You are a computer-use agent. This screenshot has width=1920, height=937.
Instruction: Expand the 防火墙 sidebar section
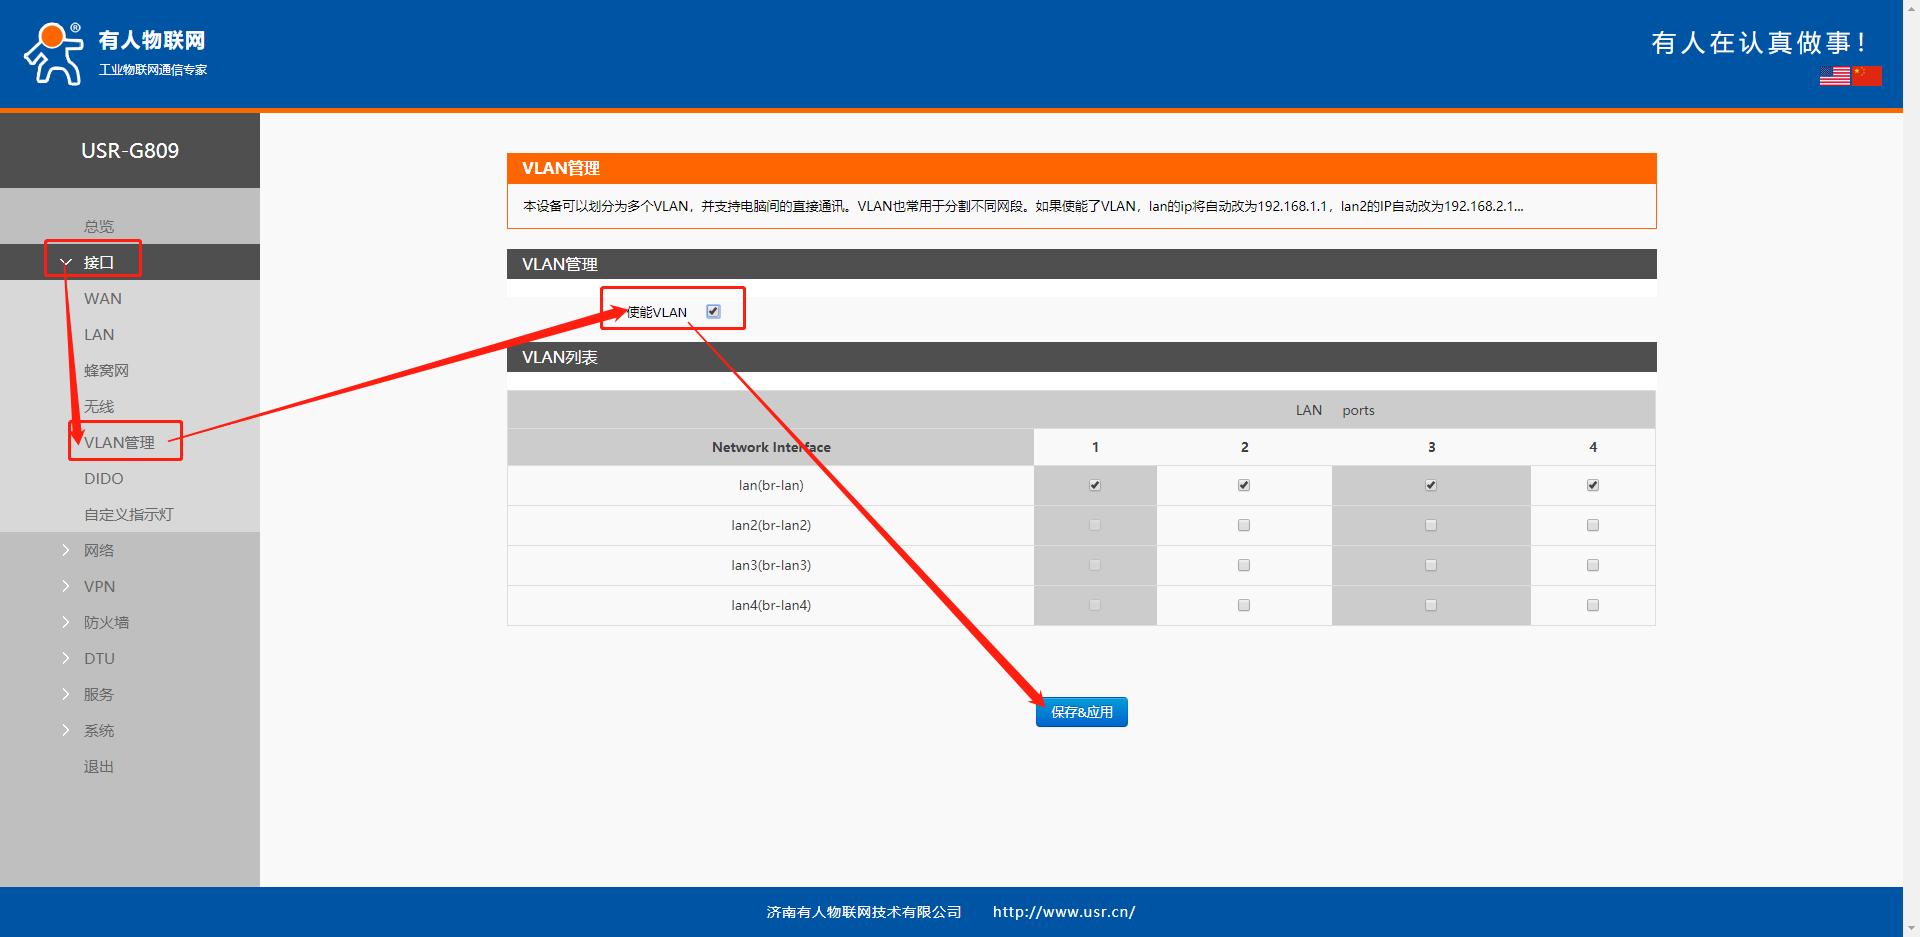click(x=106, y=622)
